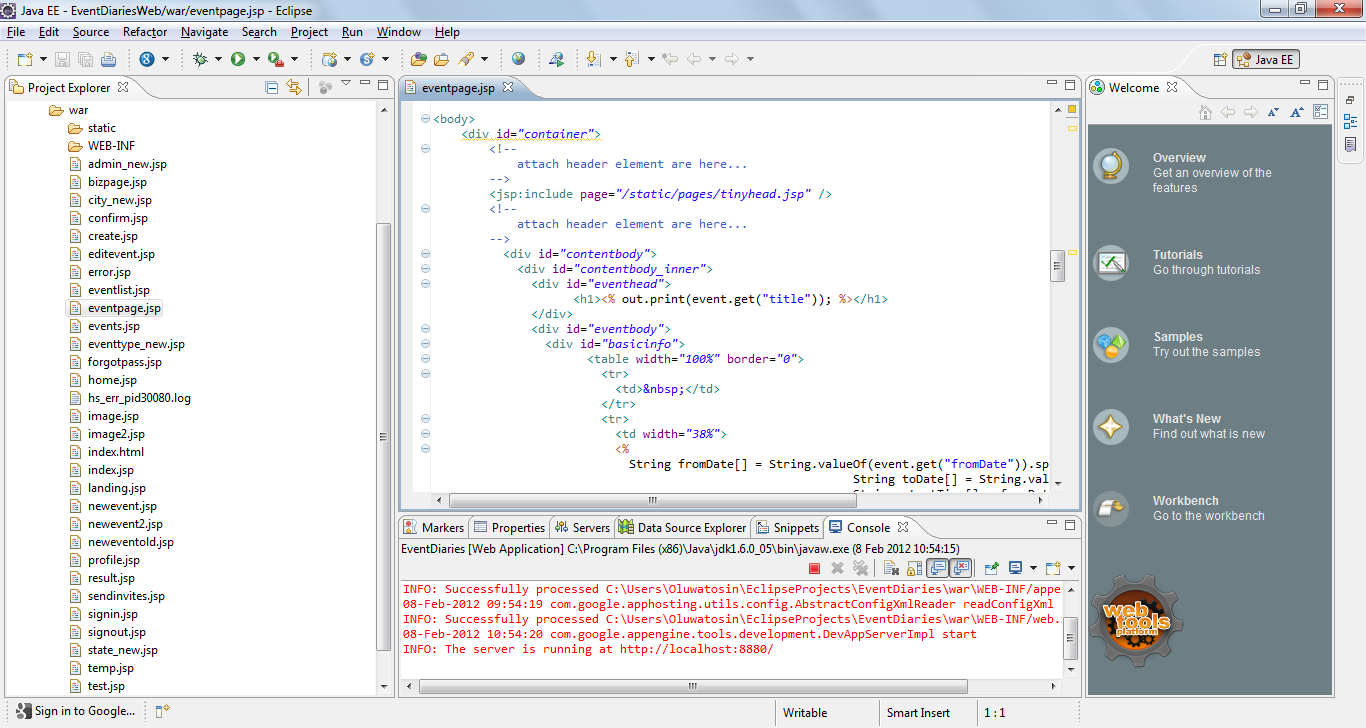Switch to the Servers tab
Viewport: 1366px width, 728px height.
tap(582, 527)
